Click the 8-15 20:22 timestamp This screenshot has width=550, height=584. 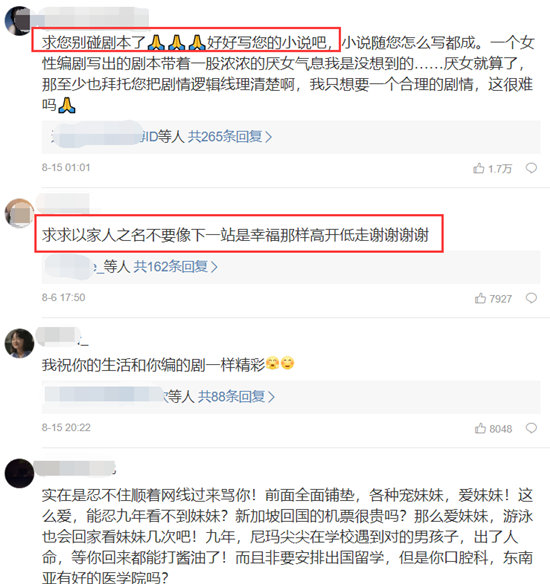[66, 428]
